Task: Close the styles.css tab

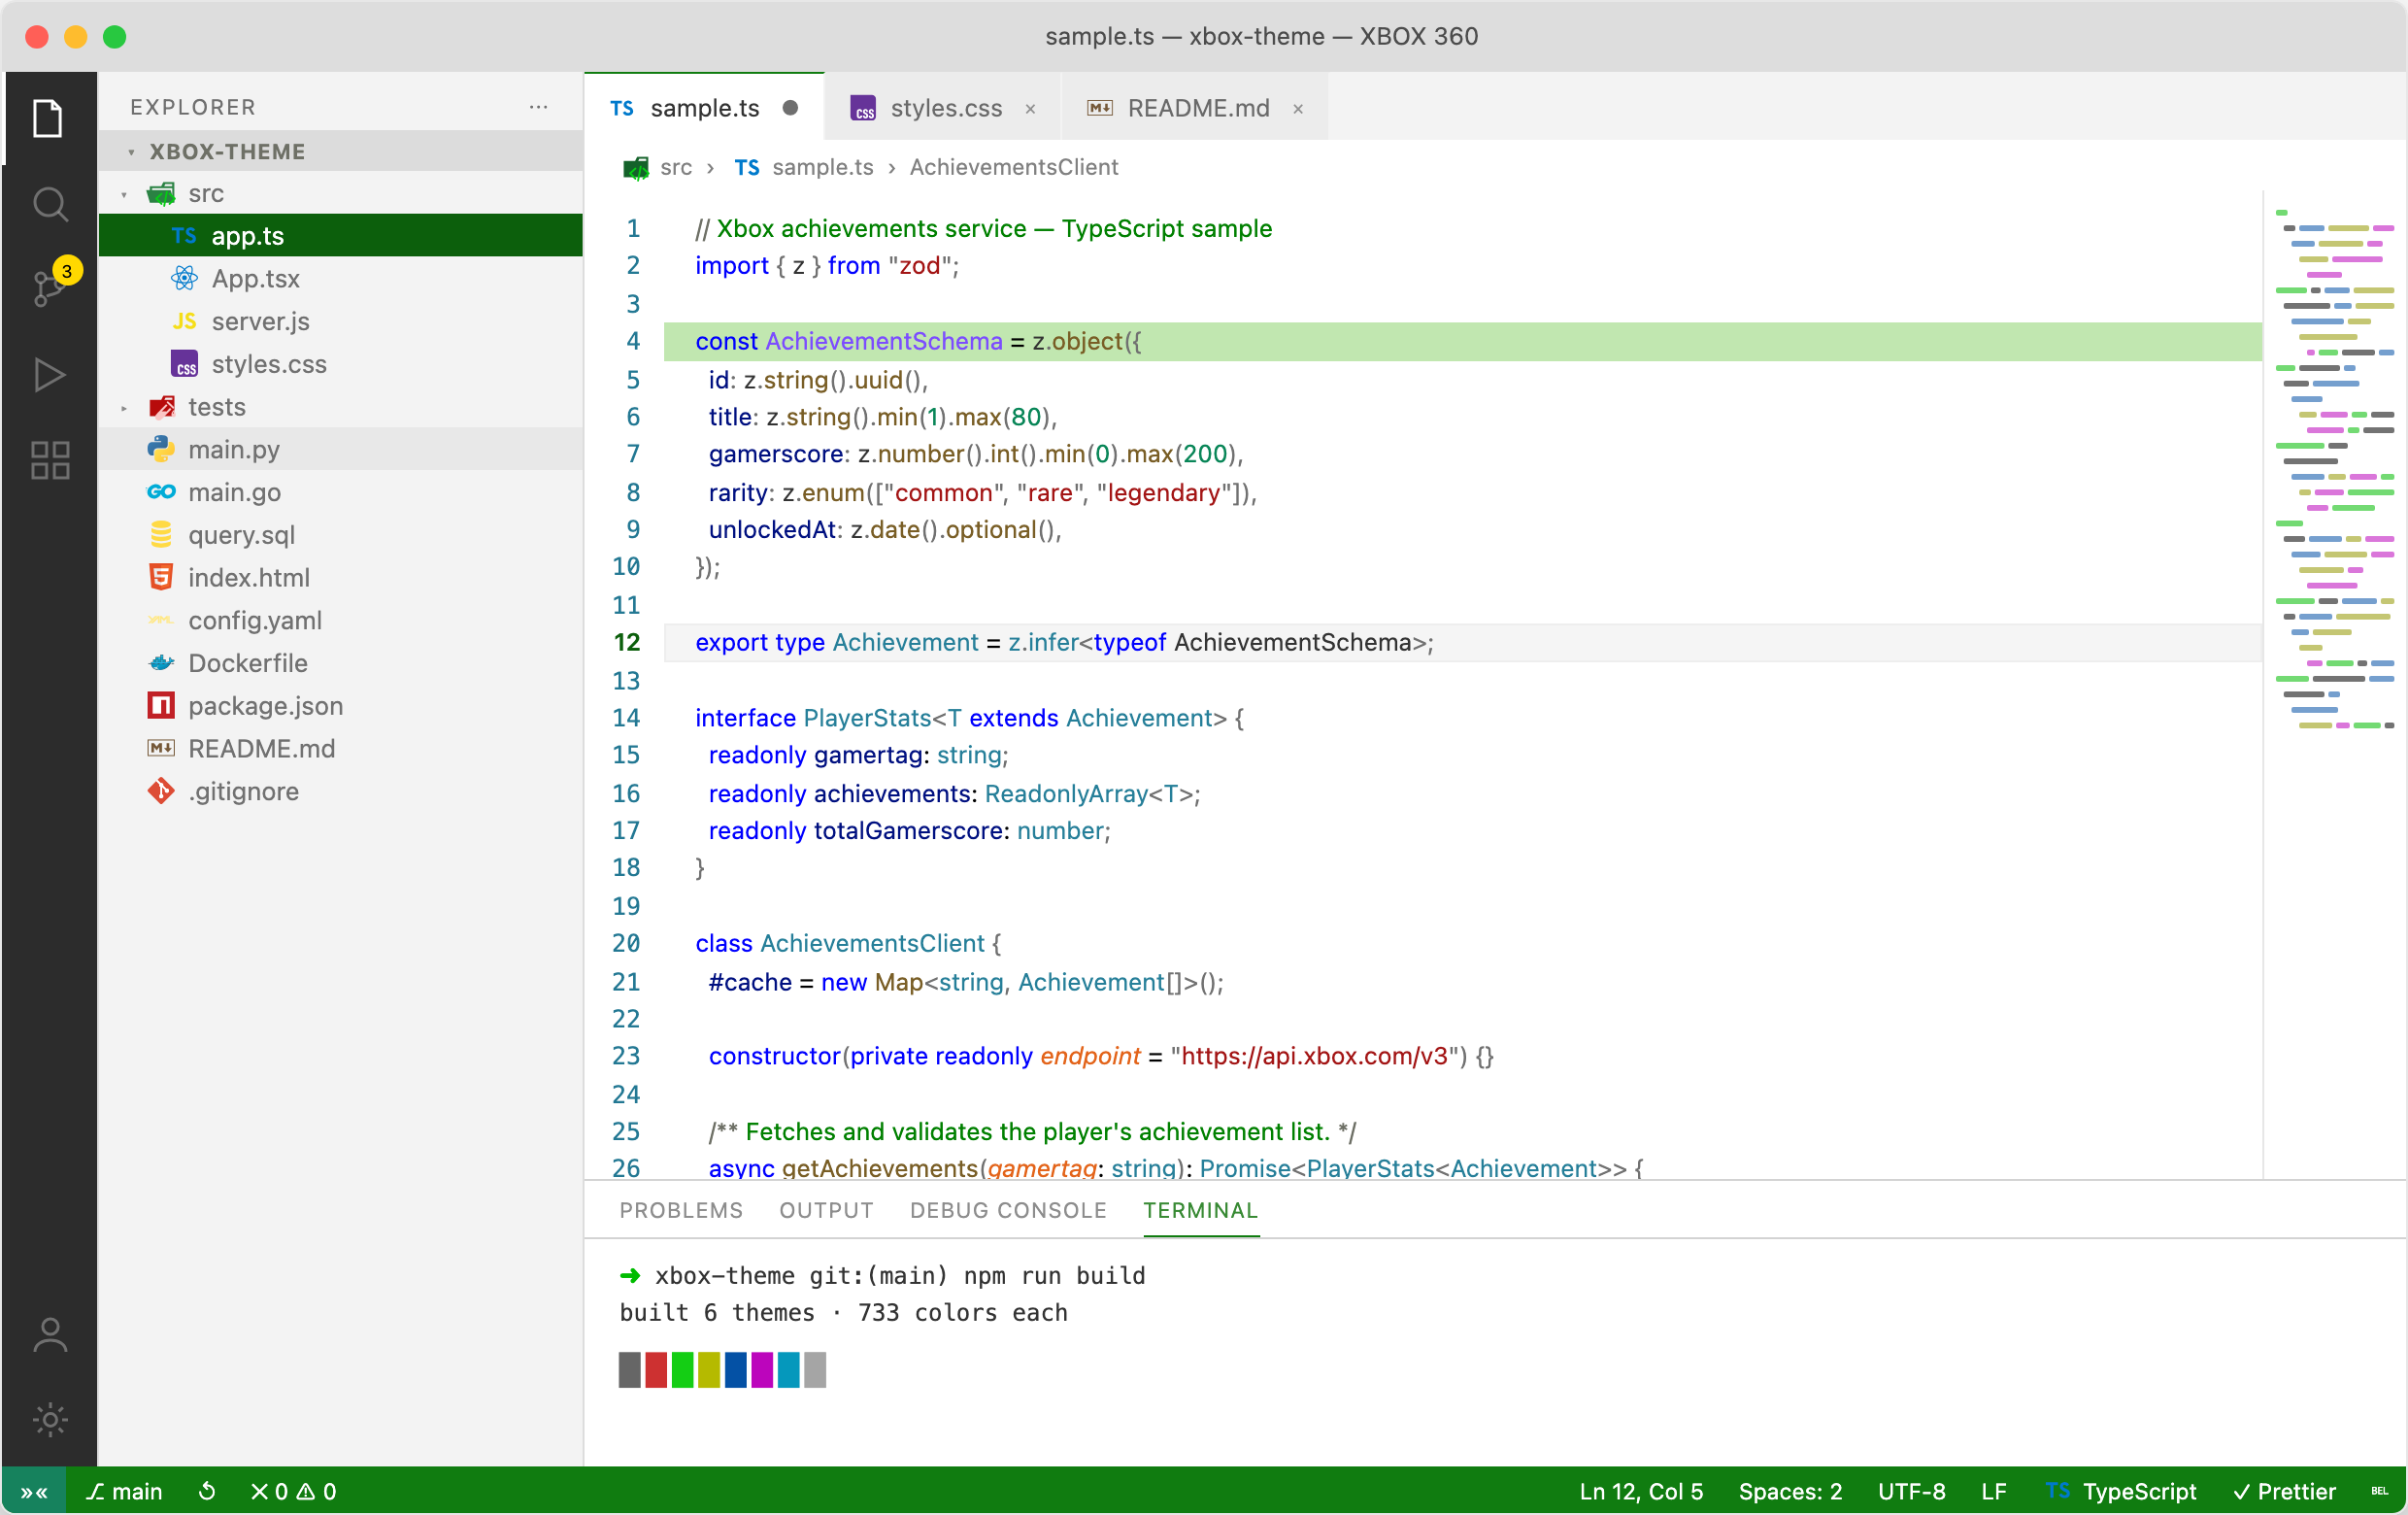Action: 1030,108
